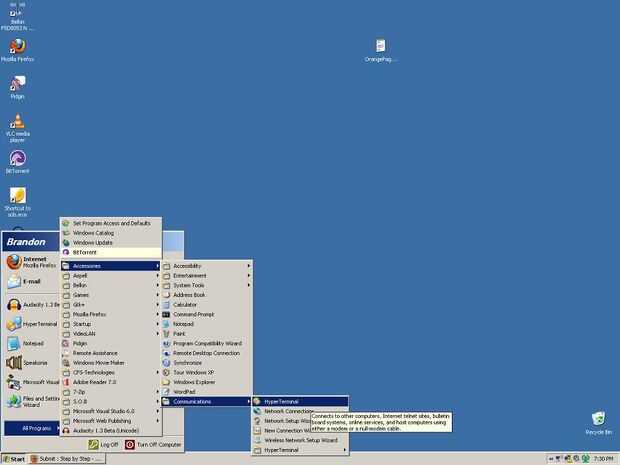The height and width of the screenshot is (465, 620).
Task: Open Network Connections in Communications
Action: [289, 411]
